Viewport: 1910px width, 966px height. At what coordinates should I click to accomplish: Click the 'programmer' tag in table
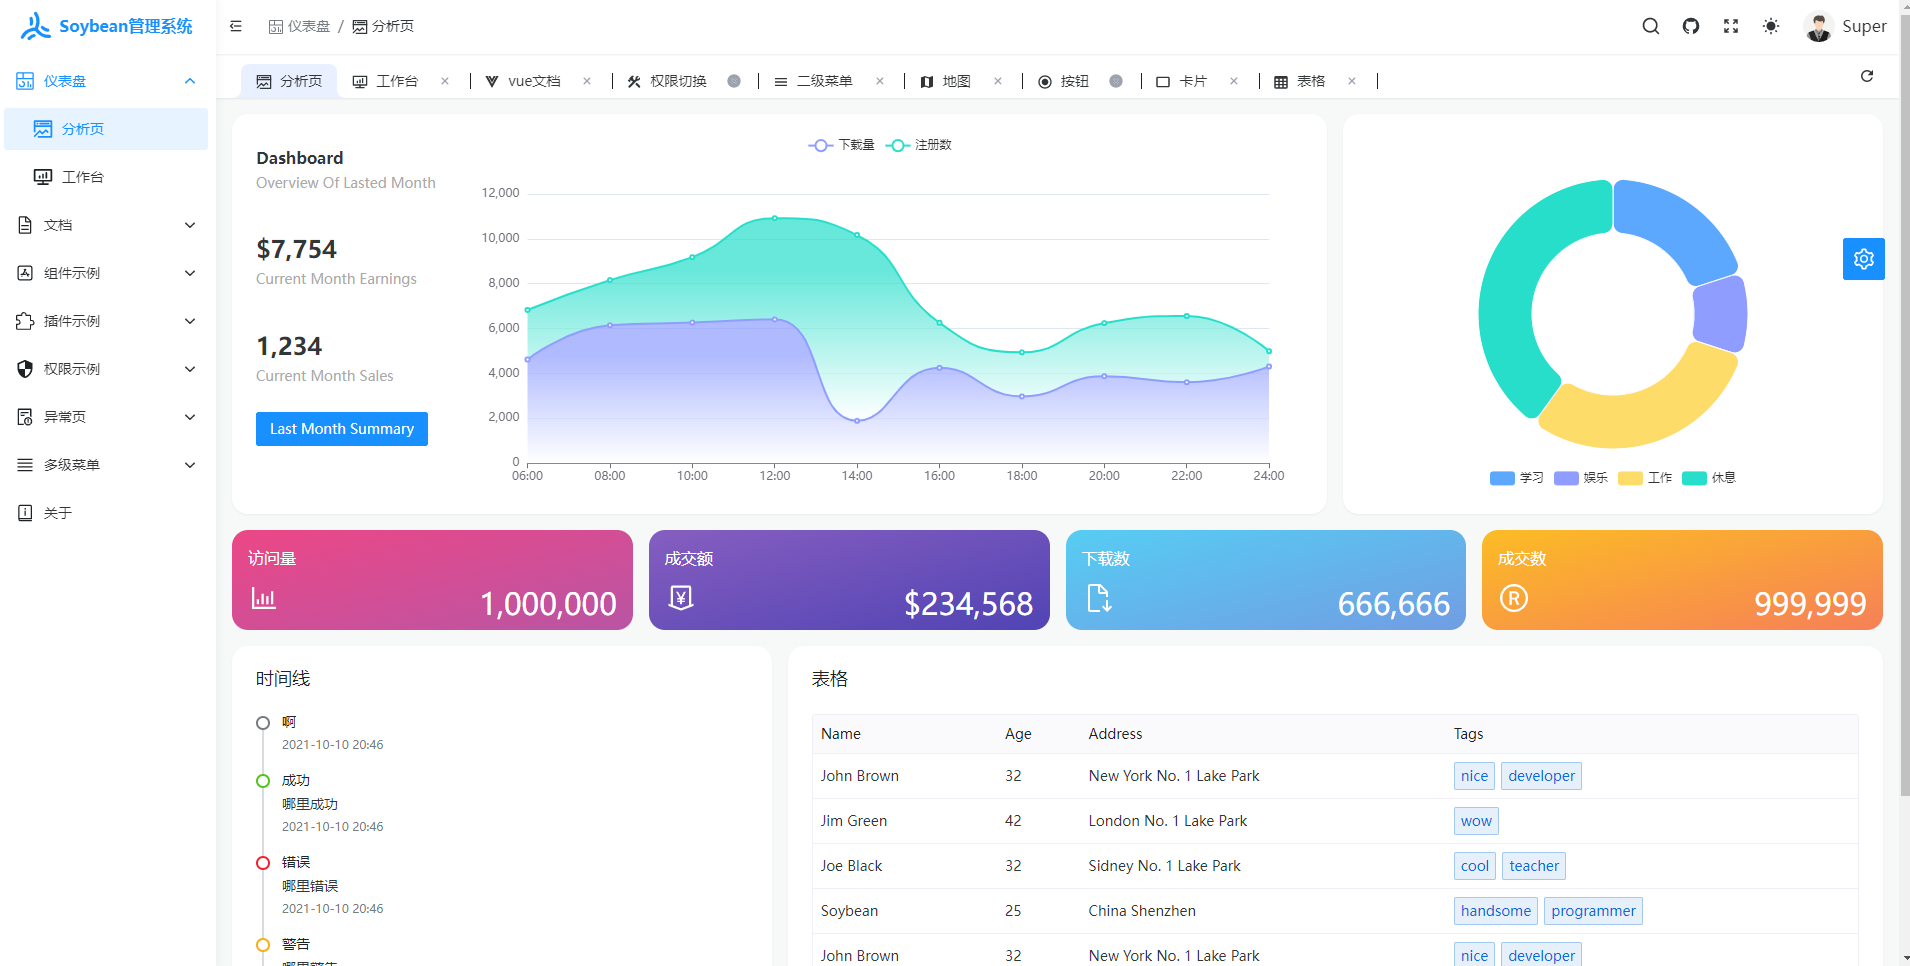(x=1593, y=911)
